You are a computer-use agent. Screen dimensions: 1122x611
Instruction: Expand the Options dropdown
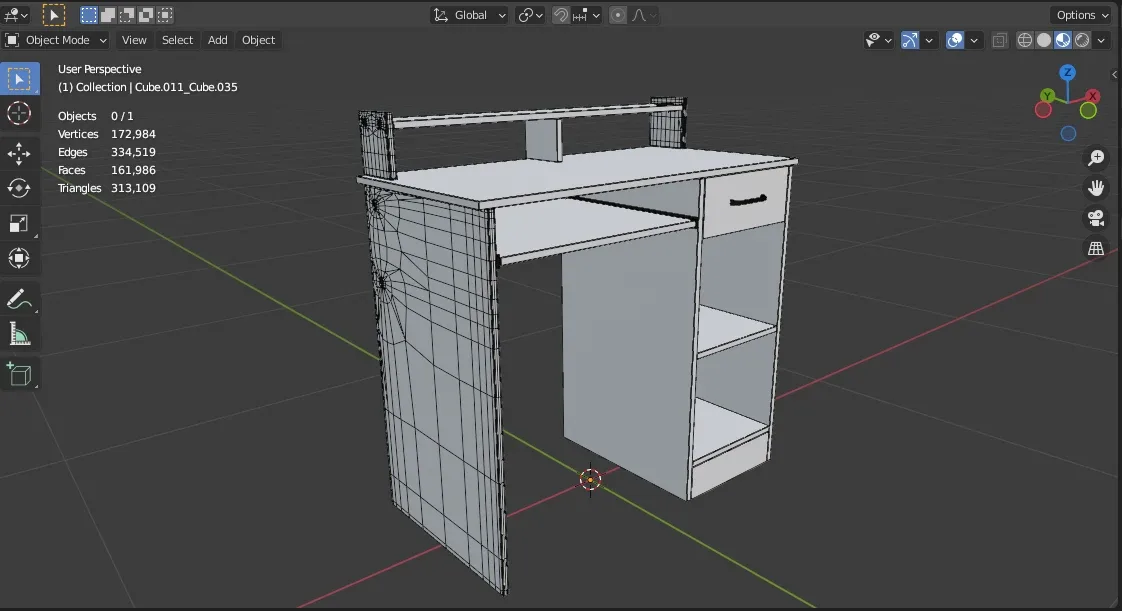1082,15
